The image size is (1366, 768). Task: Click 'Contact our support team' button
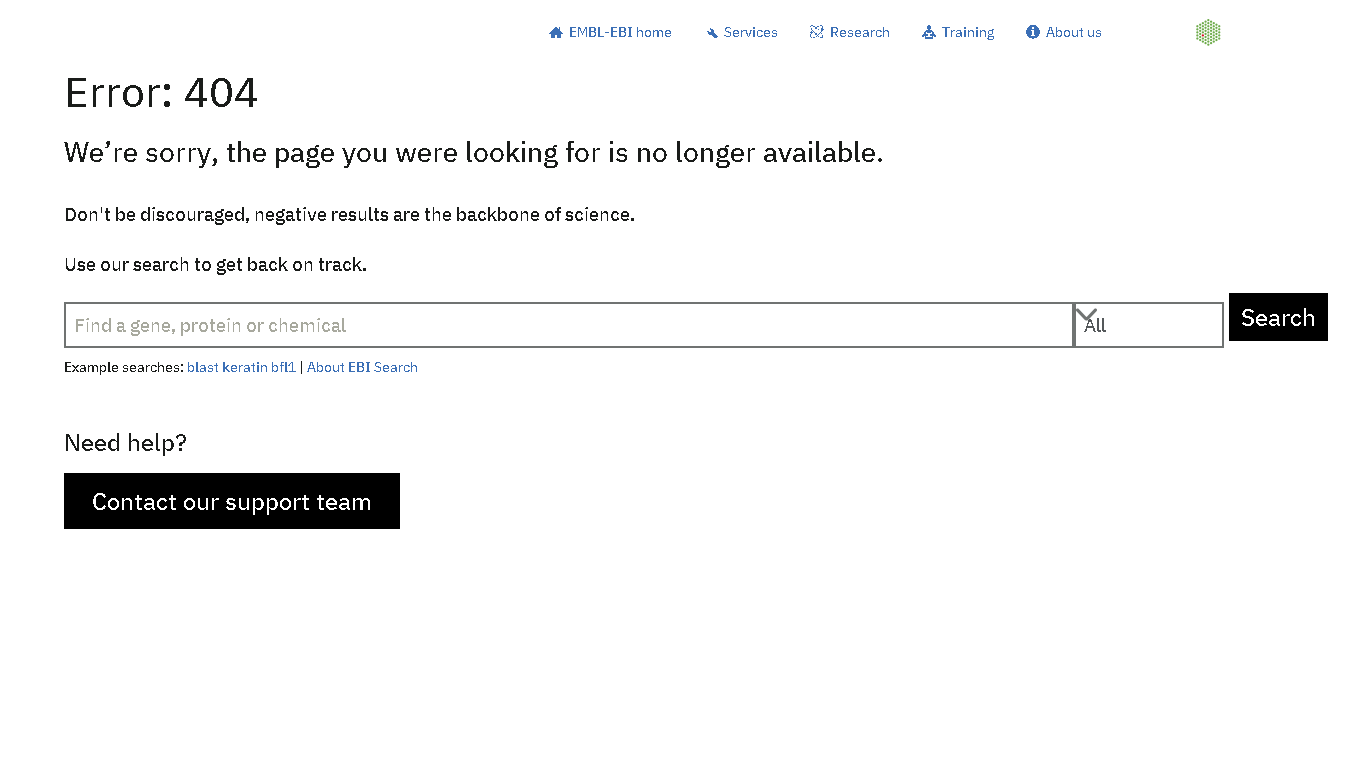point(232,501)
